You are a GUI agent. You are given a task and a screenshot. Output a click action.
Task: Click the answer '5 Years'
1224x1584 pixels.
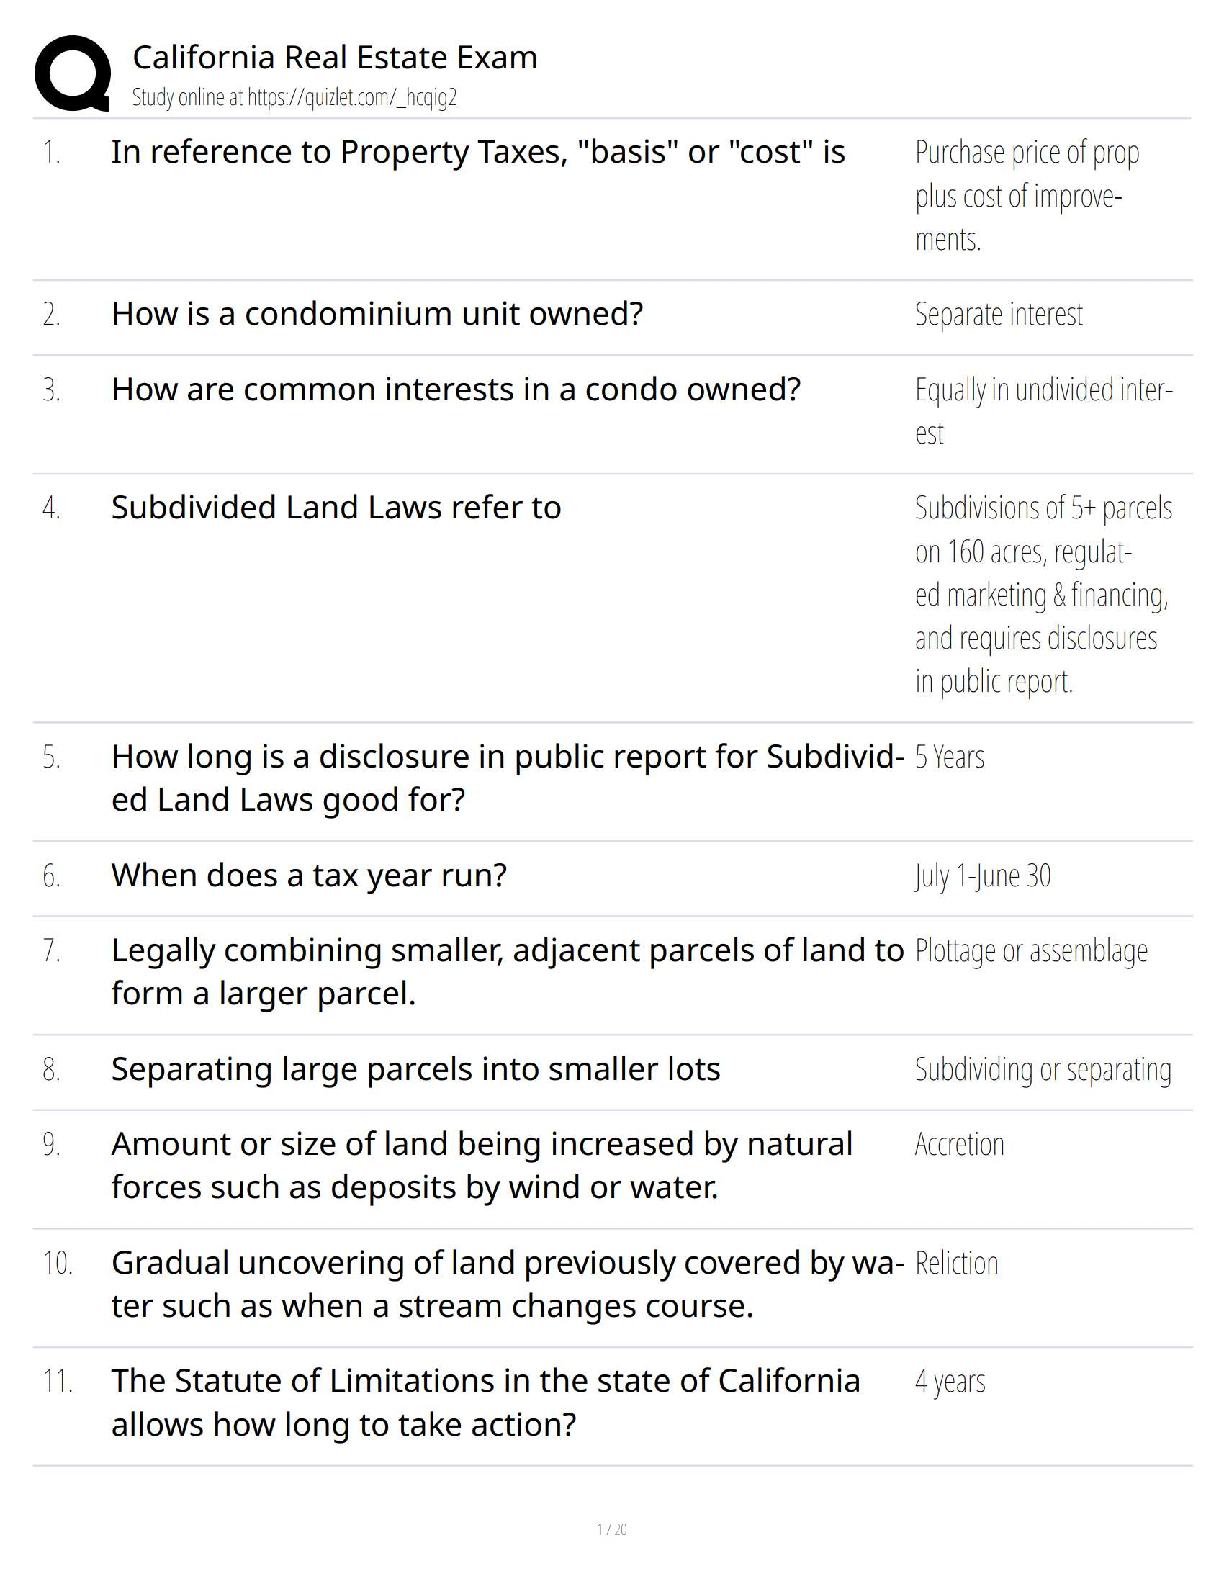click(x=949, y=757)
